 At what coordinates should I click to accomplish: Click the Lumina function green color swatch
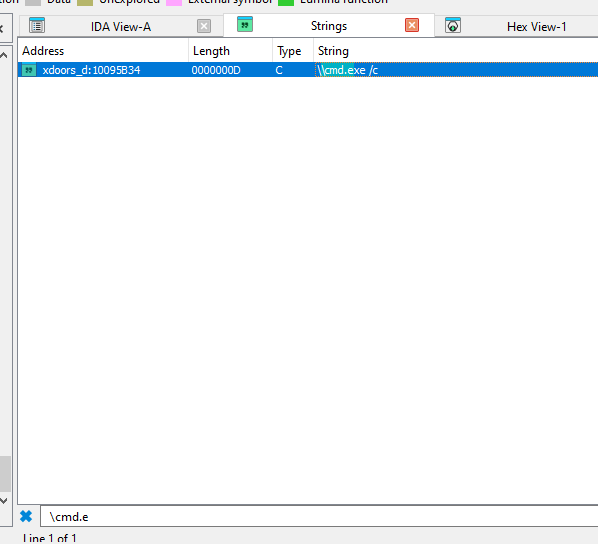coord(286,2)
